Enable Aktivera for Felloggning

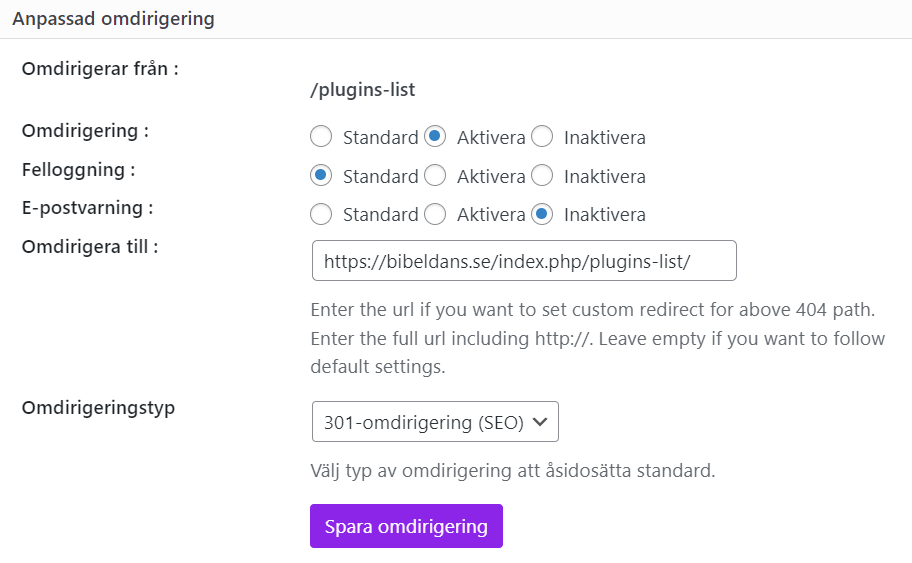[x=435, y=175]
